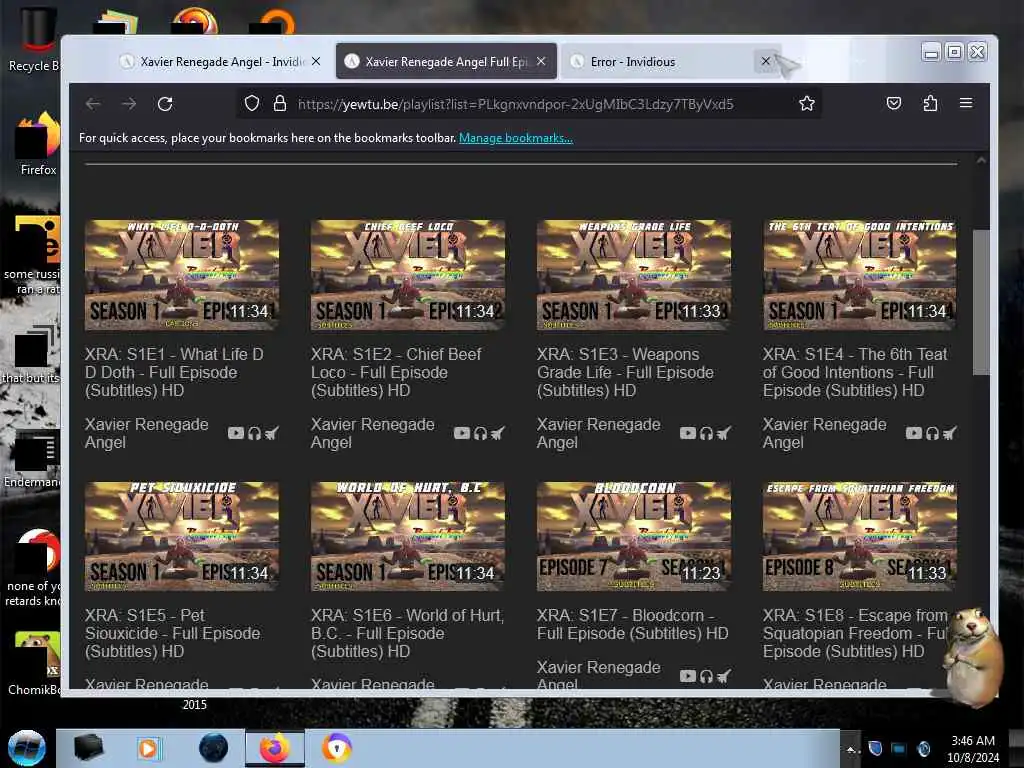The width and height of the screenshot is (1024, 768).
Task: Click the 'XRA: S1E7 - Bloodcorn' title
Action: pyautogui.click(x=633, y=624)
